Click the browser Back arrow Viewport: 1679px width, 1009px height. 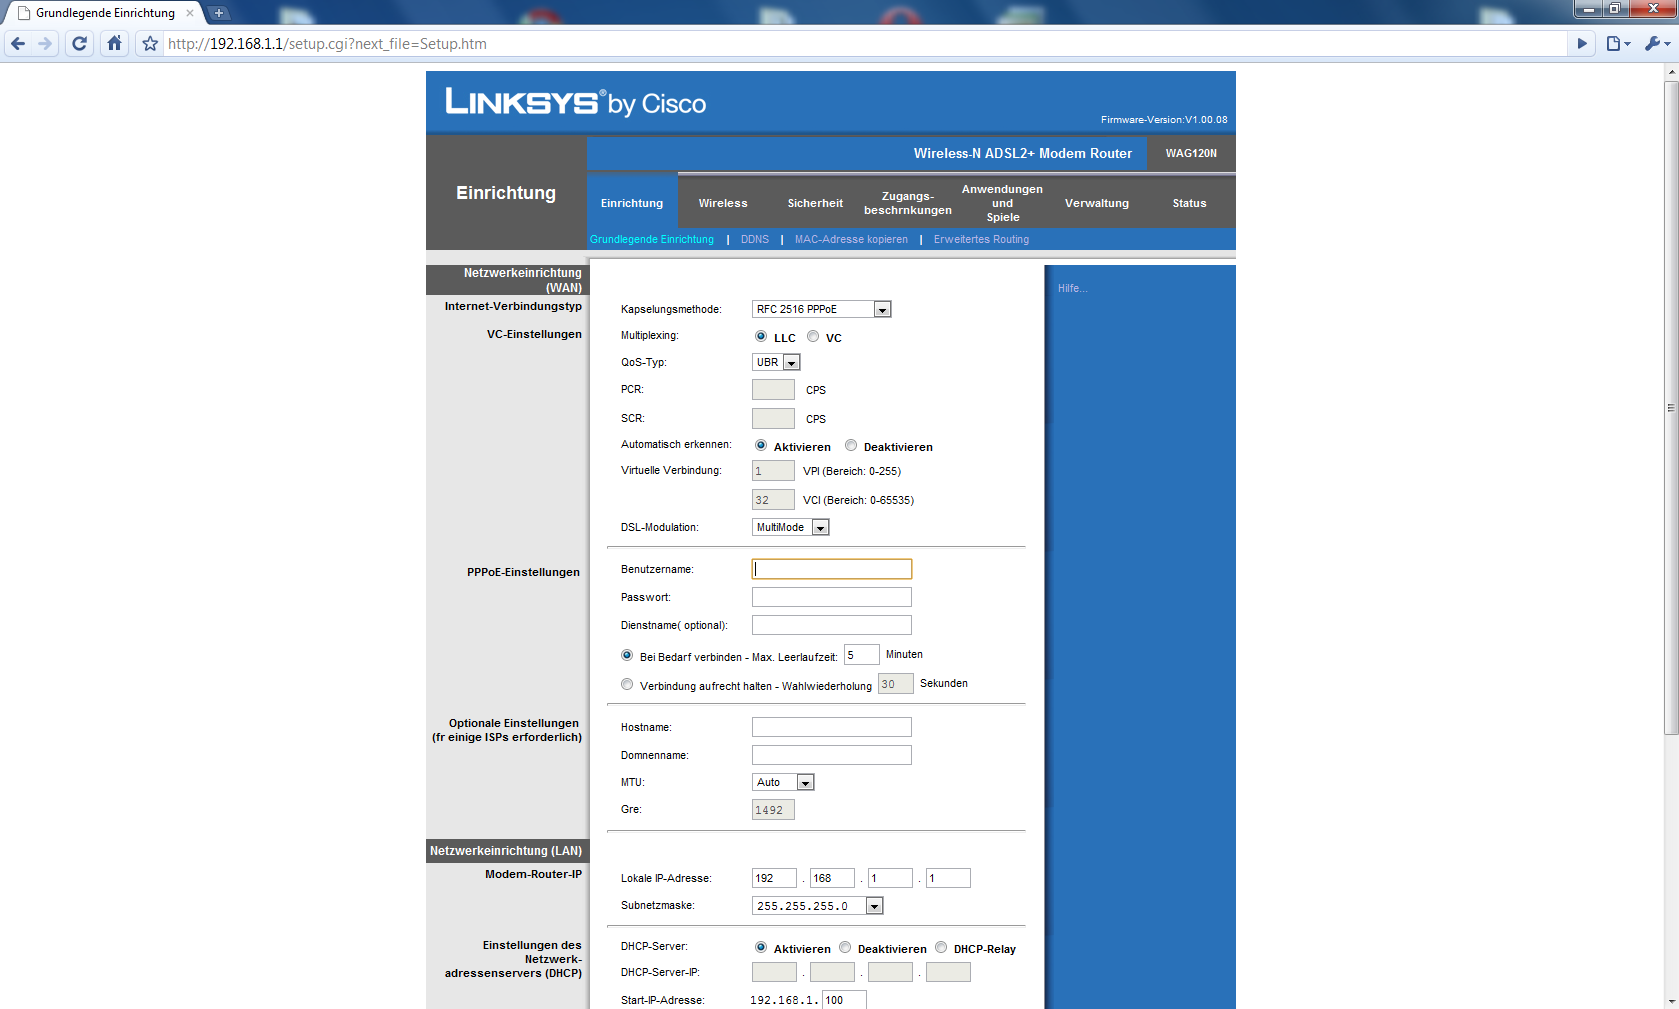[x=18, y=43]
